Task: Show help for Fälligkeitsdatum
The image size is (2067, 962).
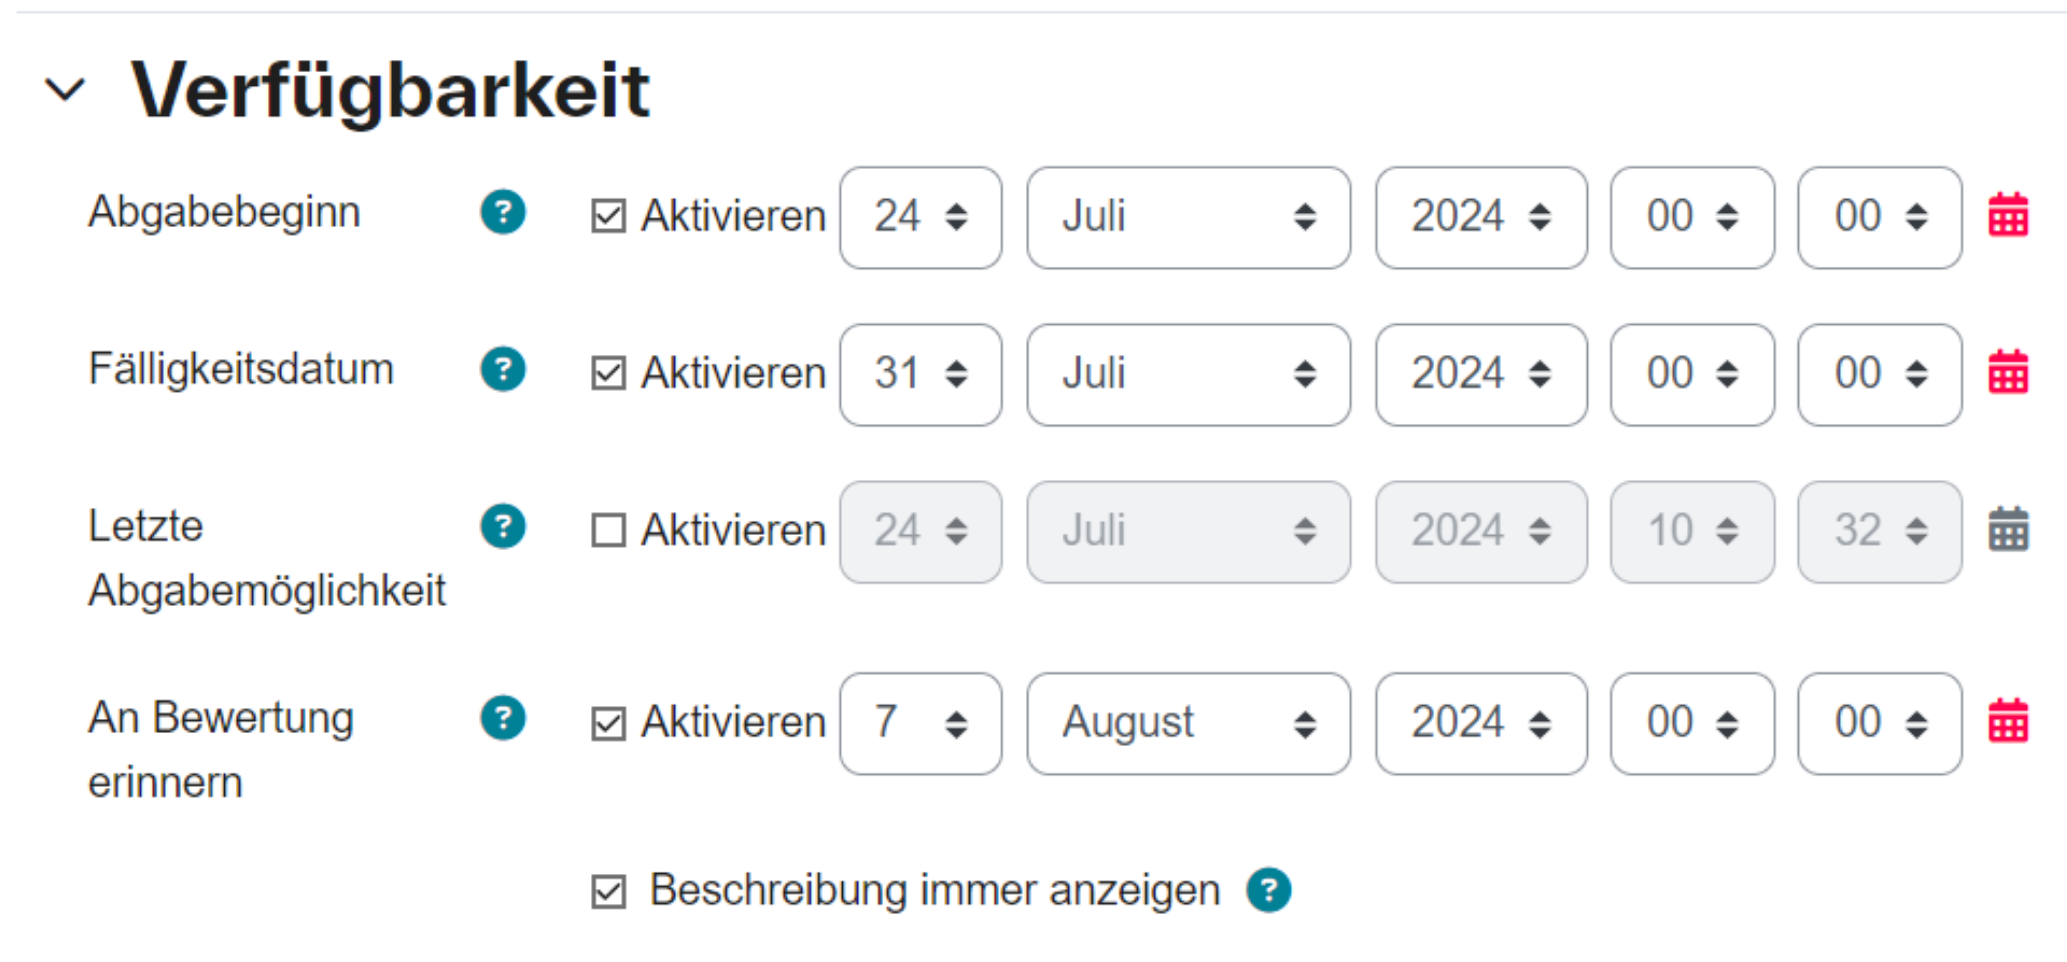Action: 503,369
